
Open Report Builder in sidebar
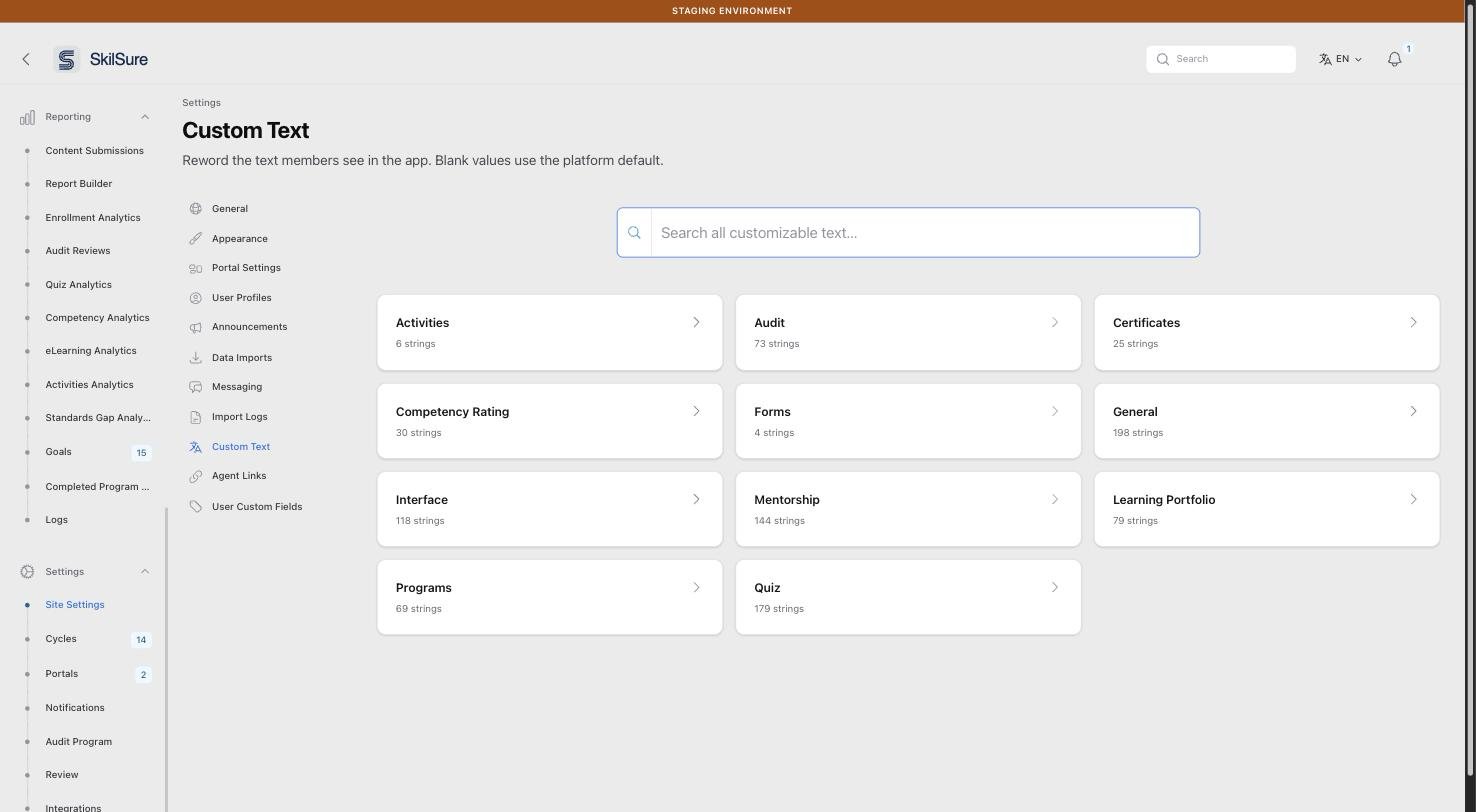click(79, 184)
